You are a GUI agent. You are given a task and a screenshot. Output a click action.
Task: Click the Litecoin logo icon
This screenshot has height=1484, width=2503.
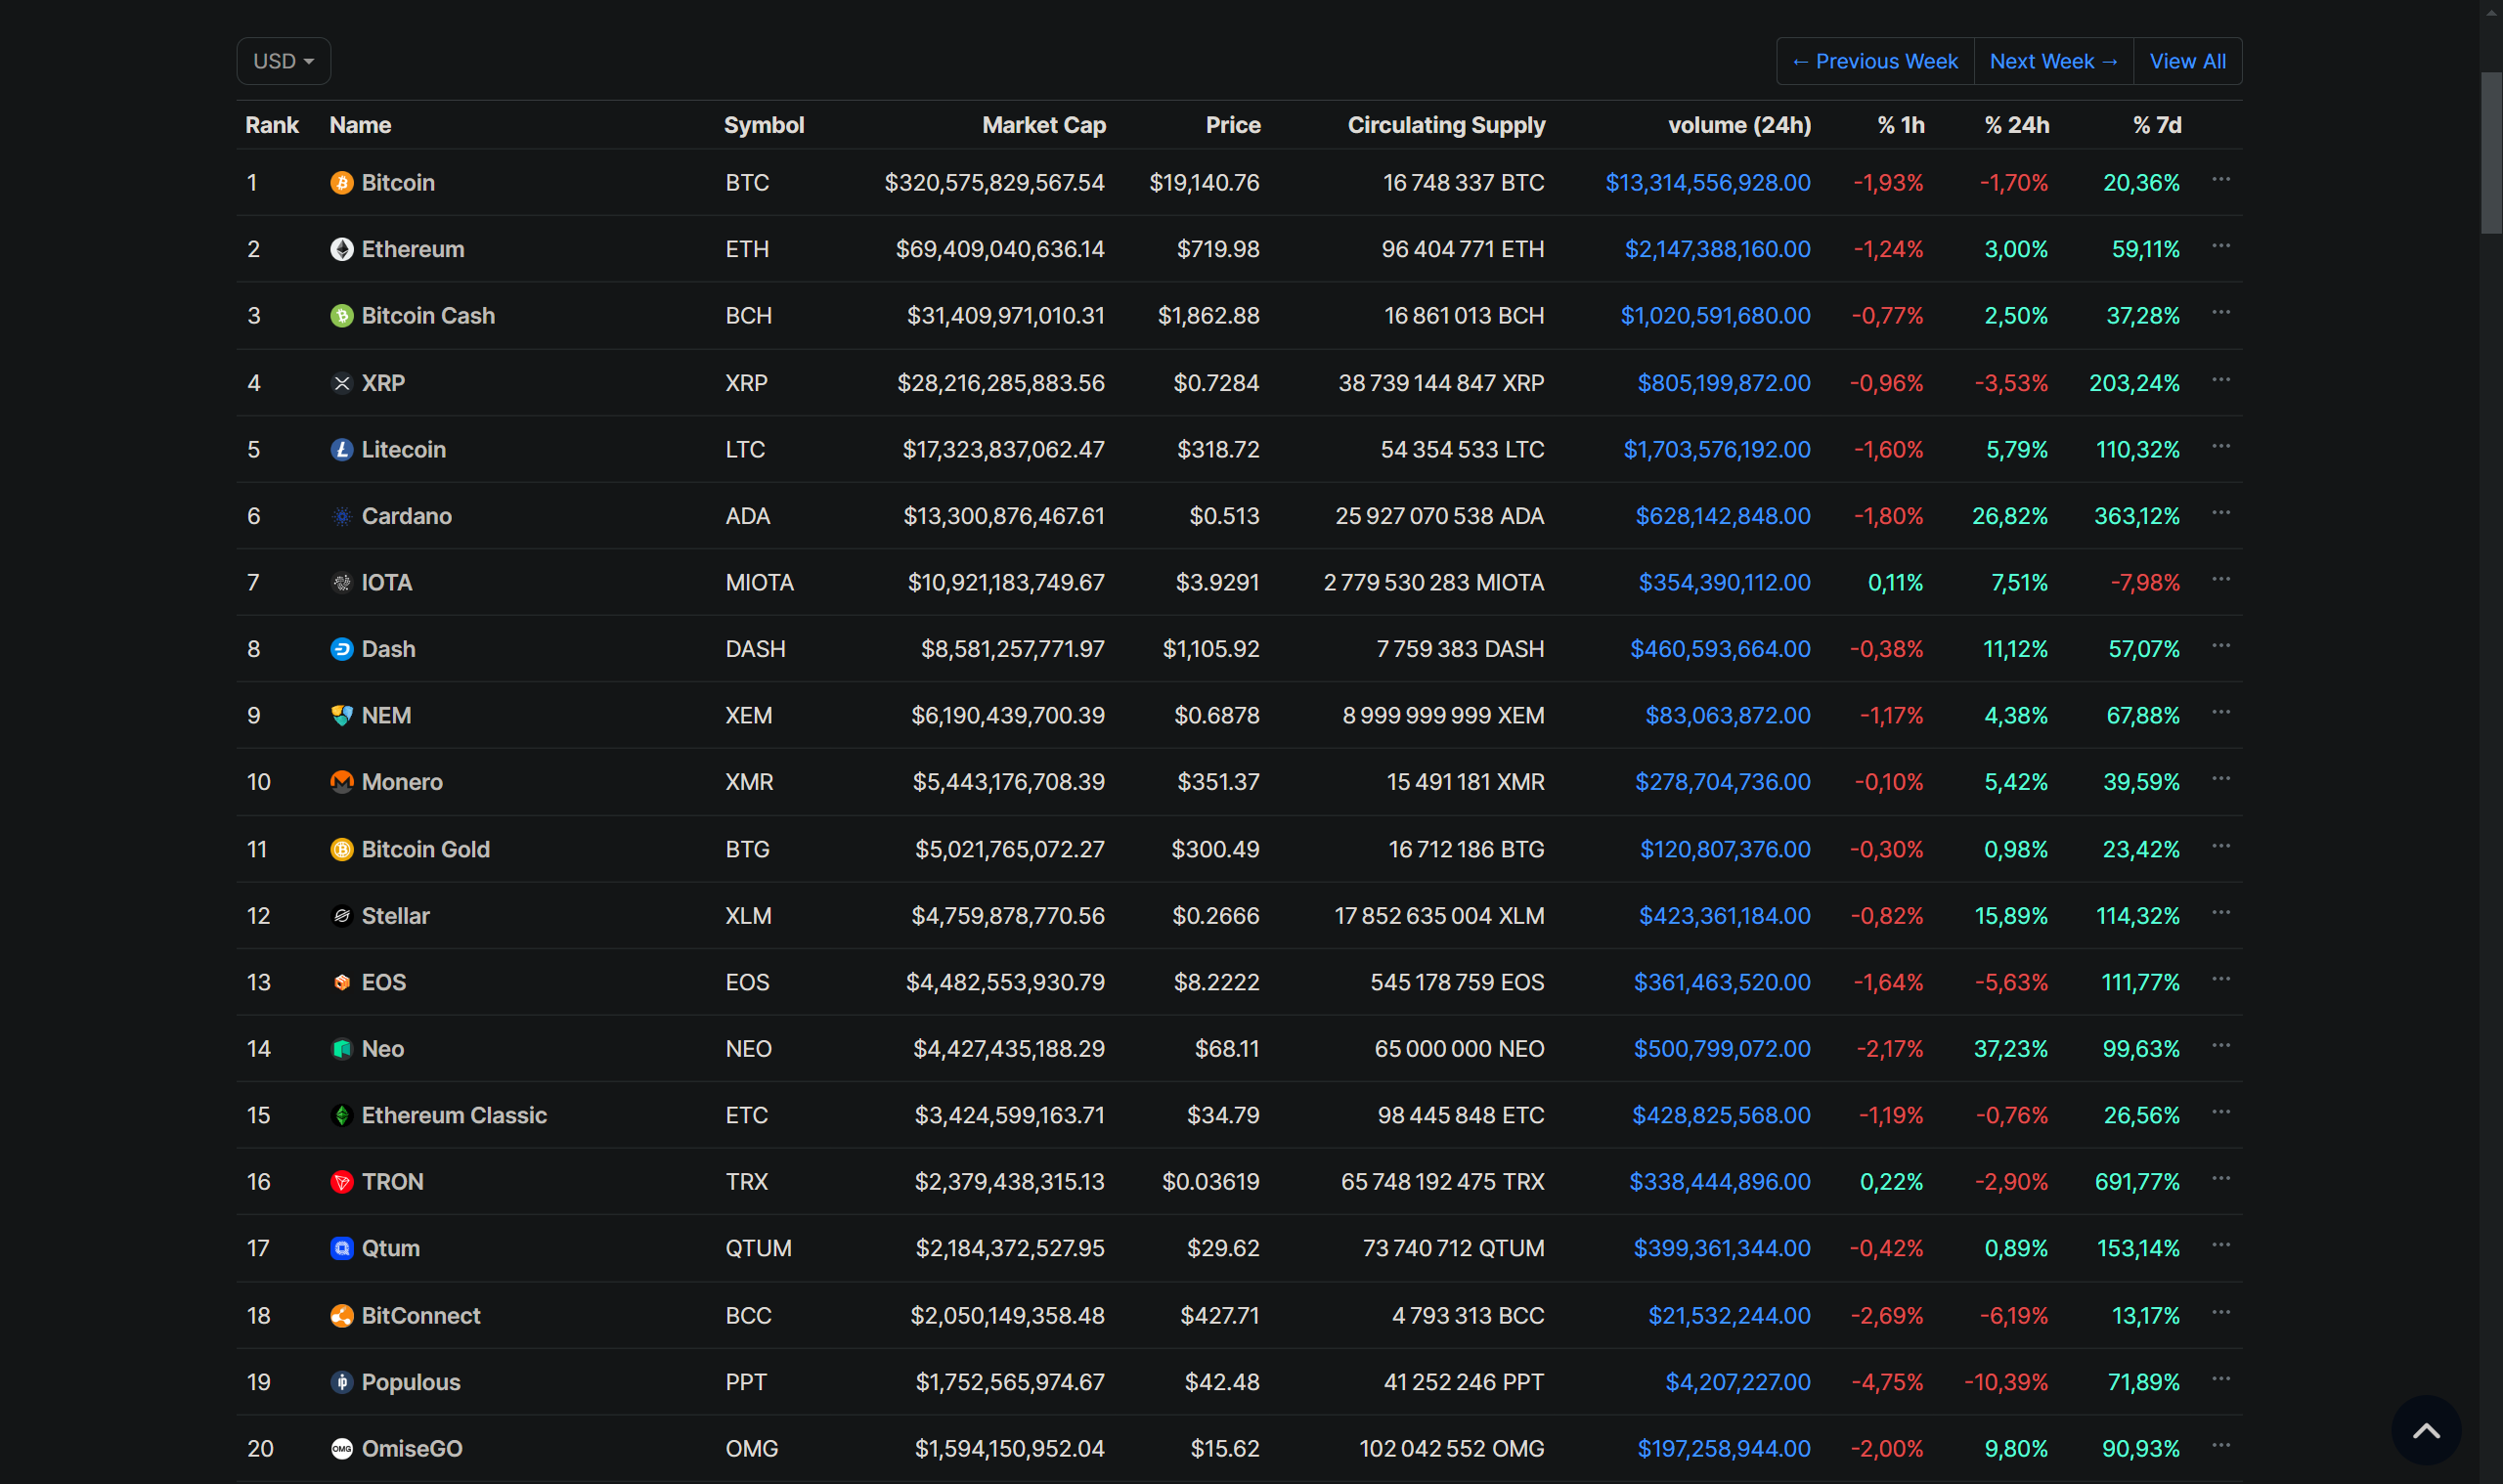[x=342, y=450]
